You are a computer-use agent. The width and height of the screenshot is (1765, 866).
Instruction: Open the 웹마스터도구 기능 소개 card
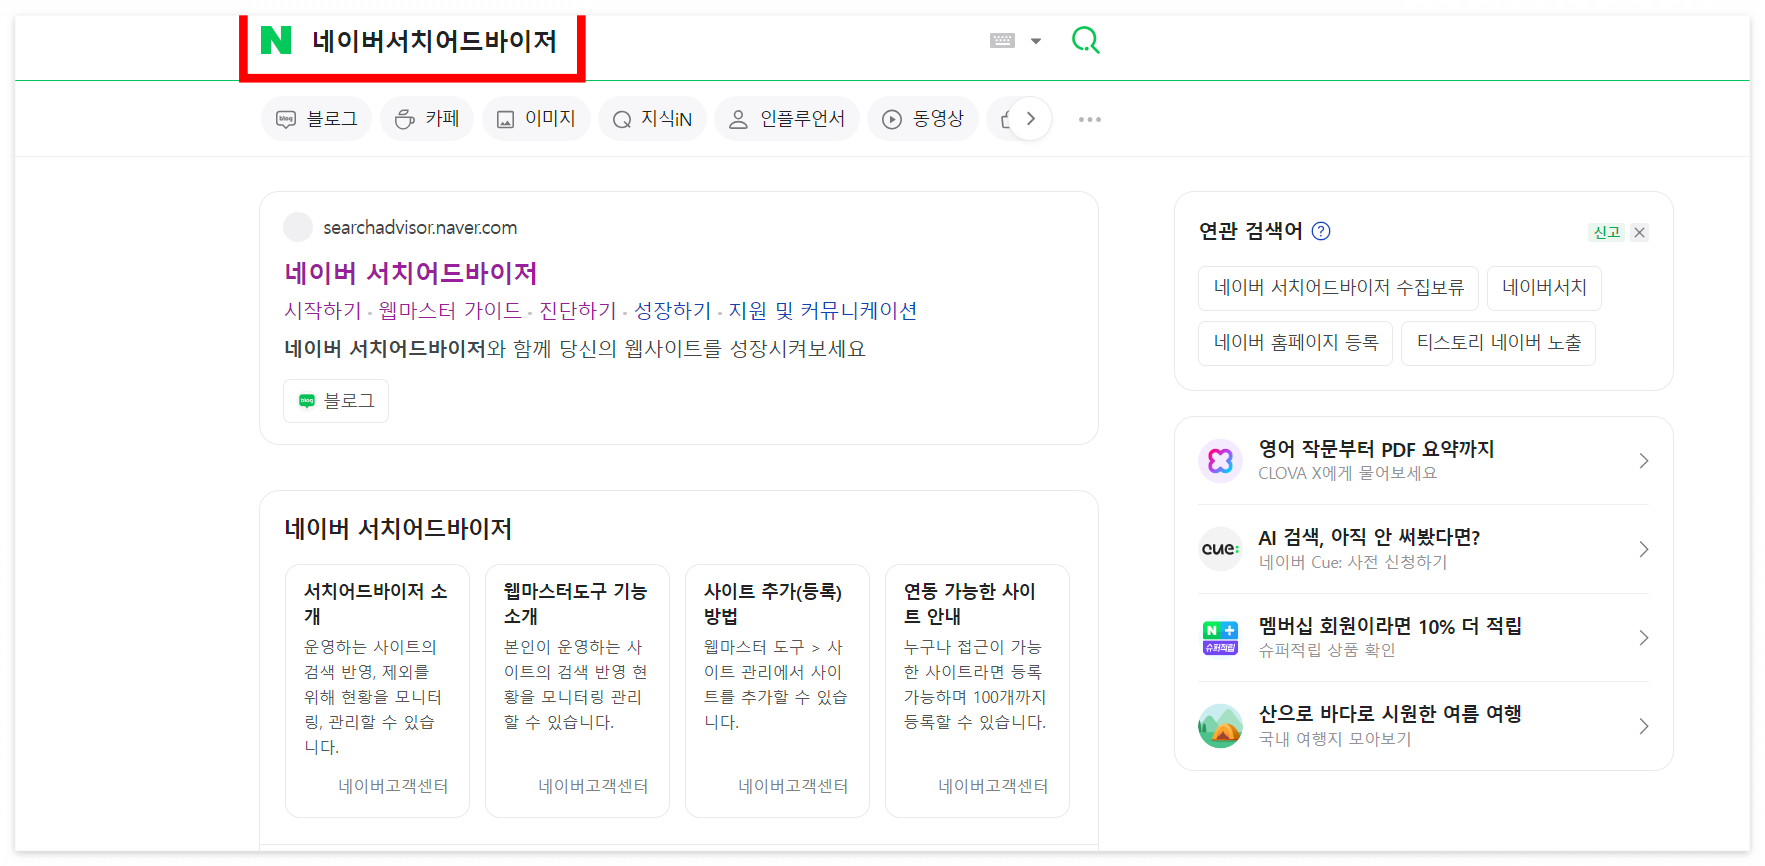tap(577, 691)
